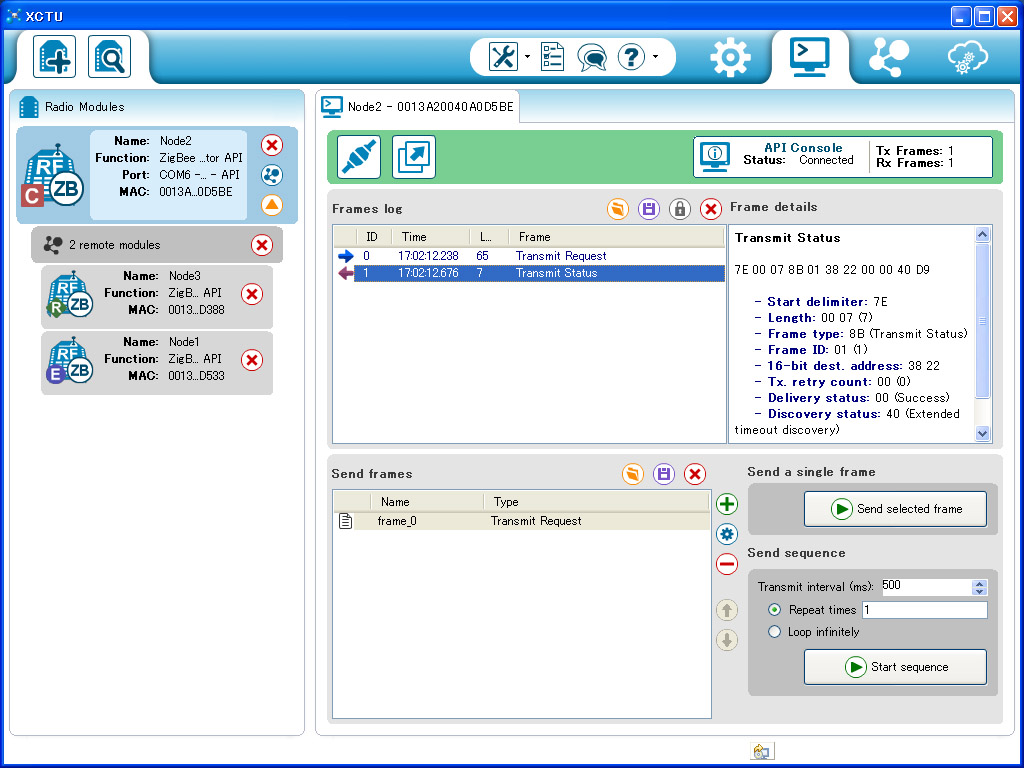
Task: Sort frames log by Frame column
Action: [617, 237]
